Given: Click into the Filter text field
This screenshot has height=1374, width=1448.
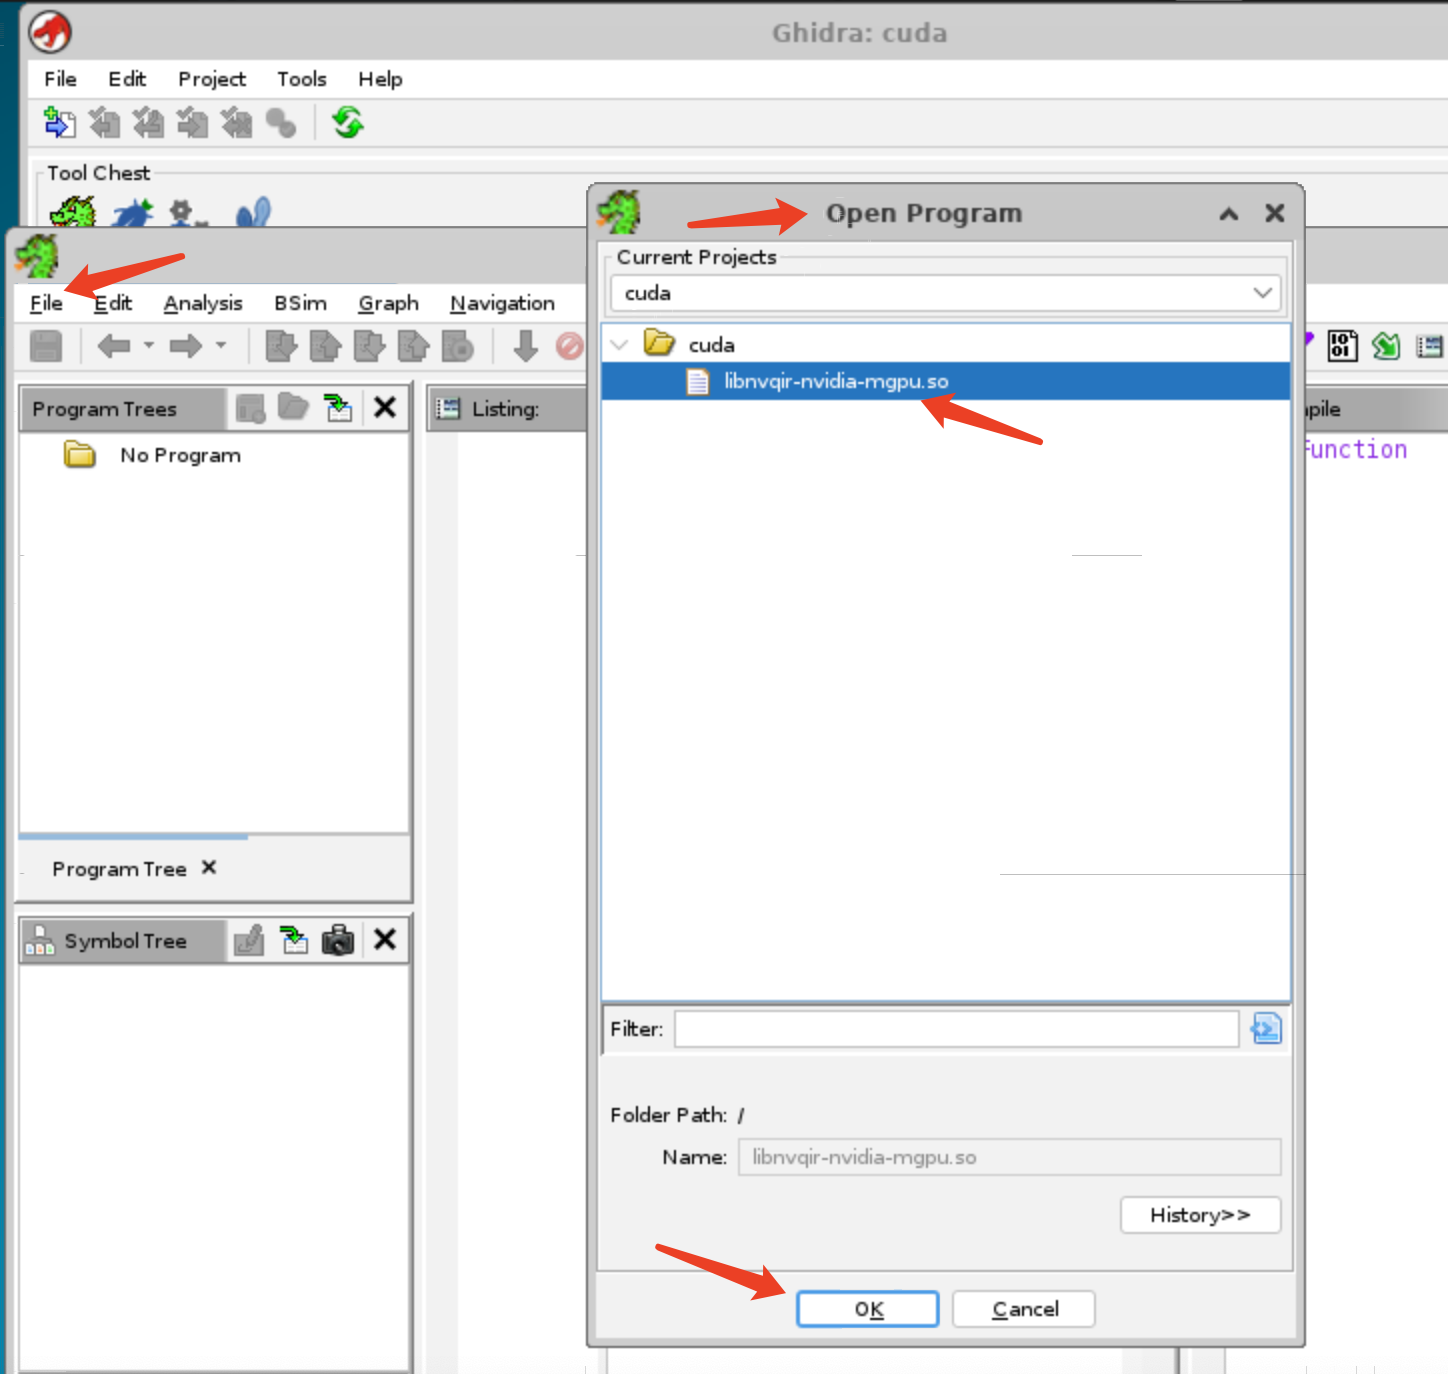Looking at the screenshot, I should pos(957,1029).
